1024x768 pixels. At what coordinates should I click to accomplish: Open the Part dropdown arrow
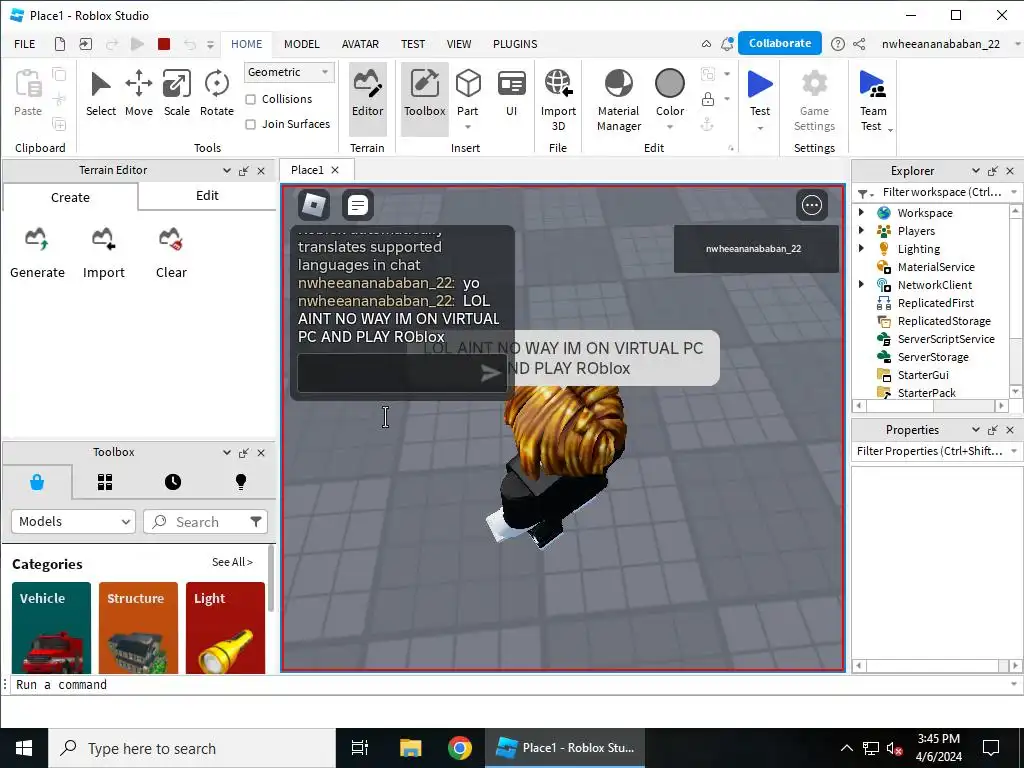(468, 127)
